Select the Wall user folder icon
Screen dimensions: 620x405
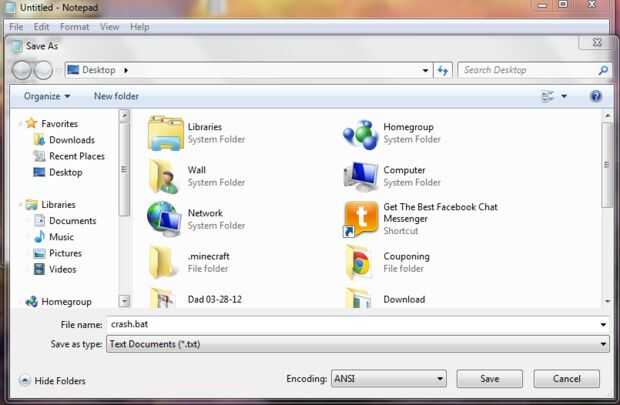tap(163, 176)
